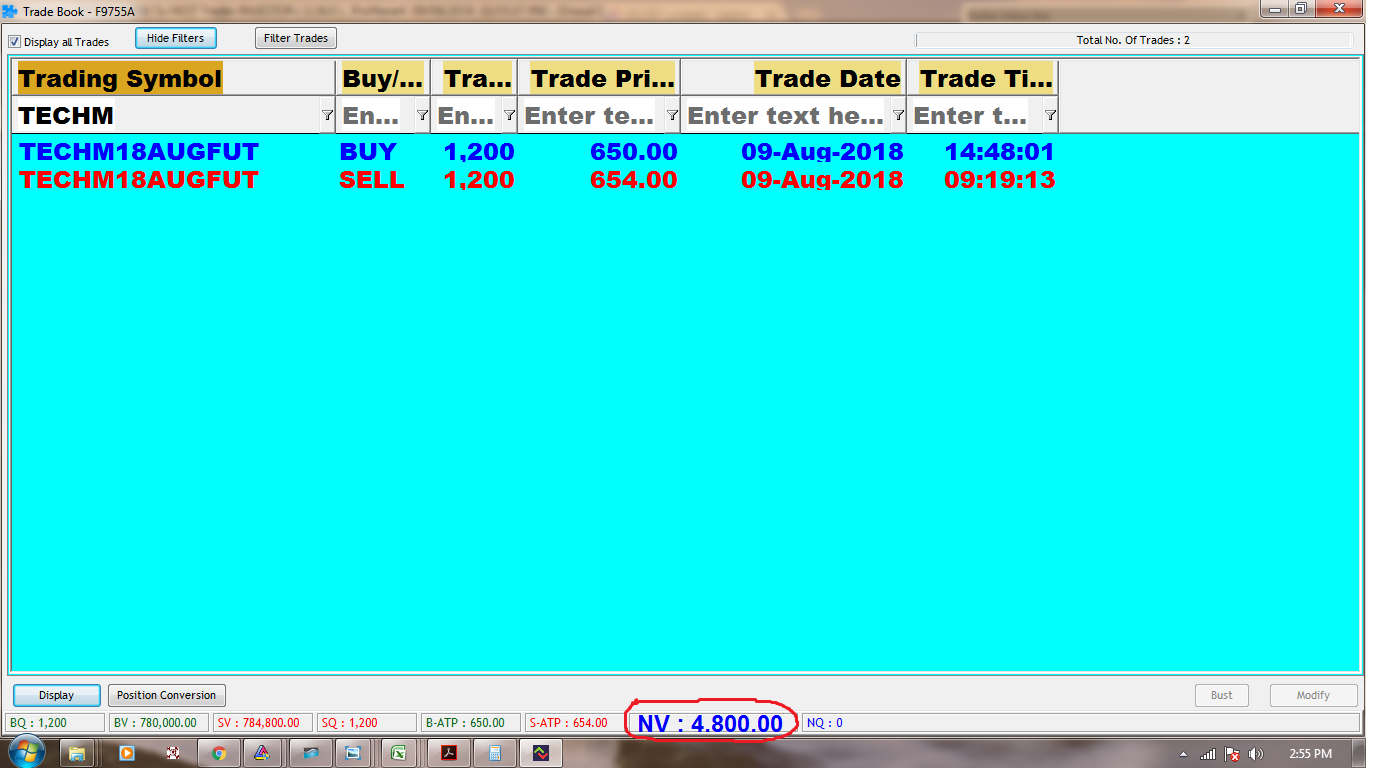
Task: Click the Trade Book window puzzle icon
Action: (10, 11)
